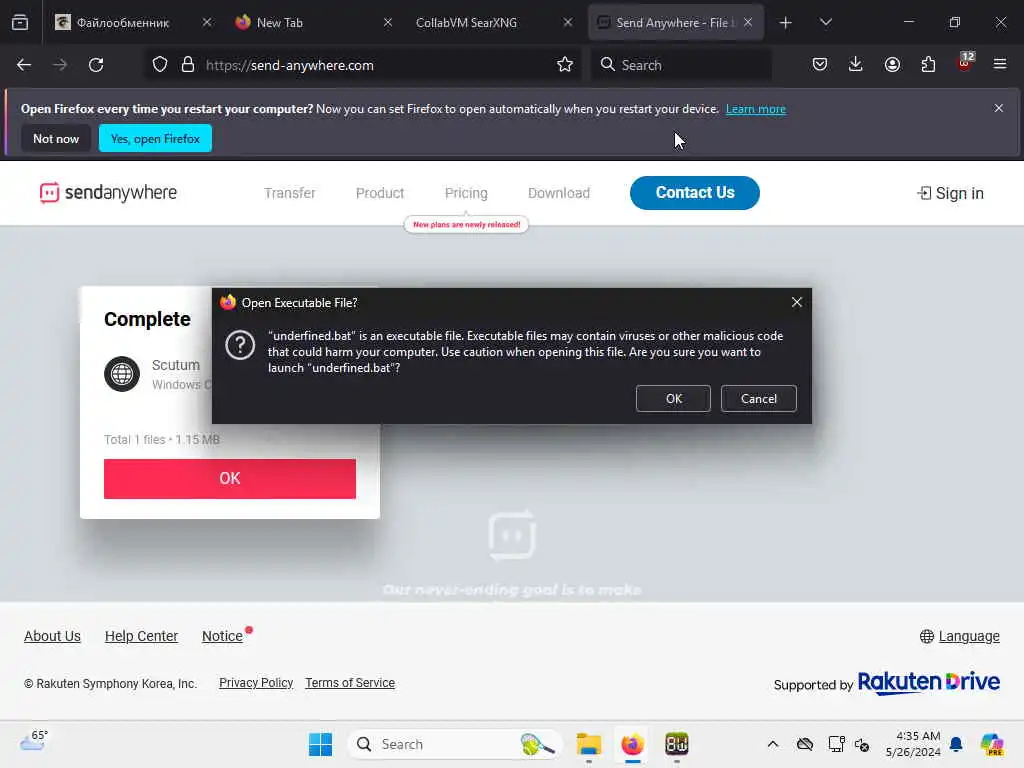
Task: Confirm OK in the executable file dialog
Action: tap(673, 398)
